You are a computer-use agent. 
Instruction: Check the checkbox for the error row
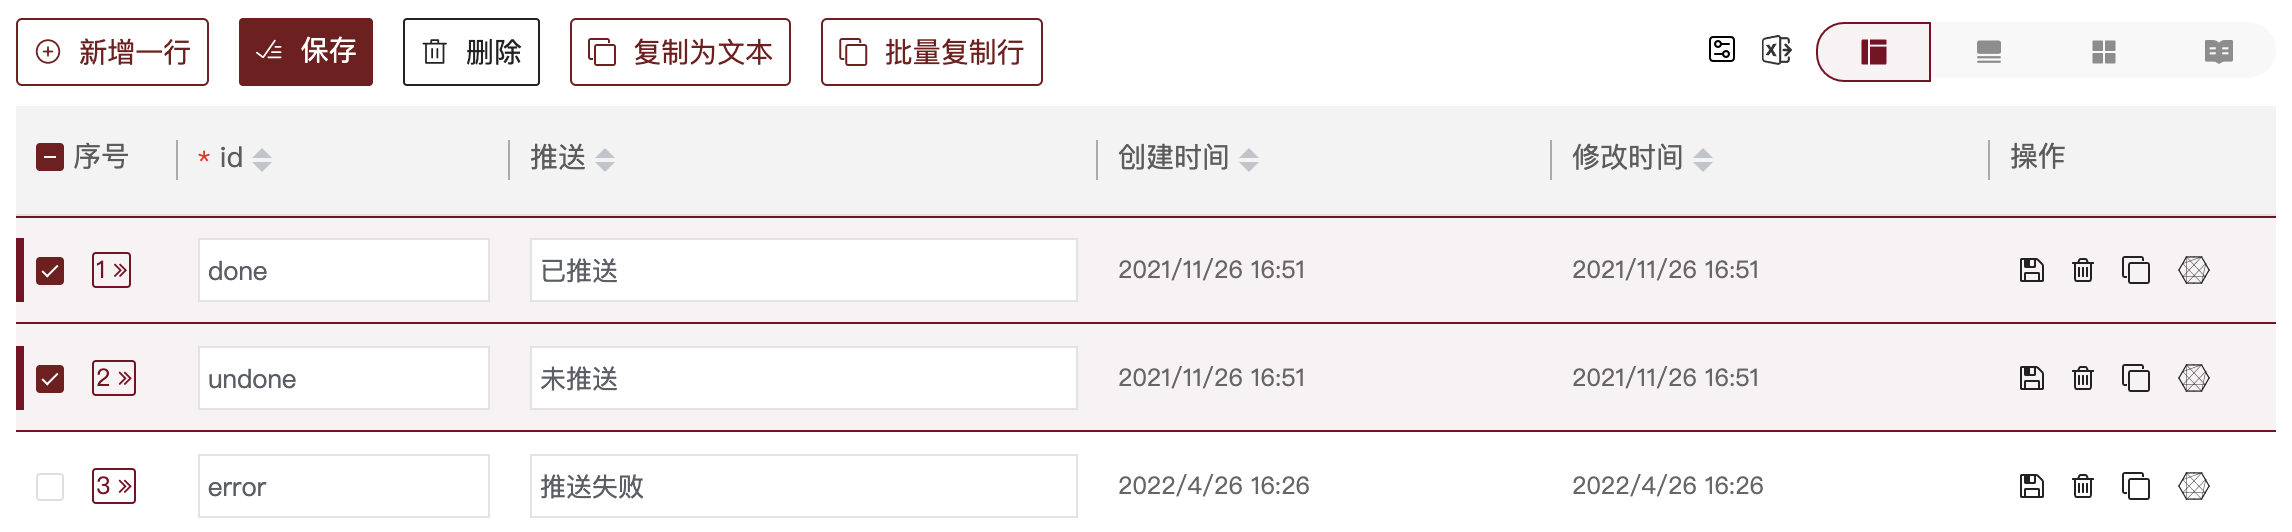(x=50, y=487)
